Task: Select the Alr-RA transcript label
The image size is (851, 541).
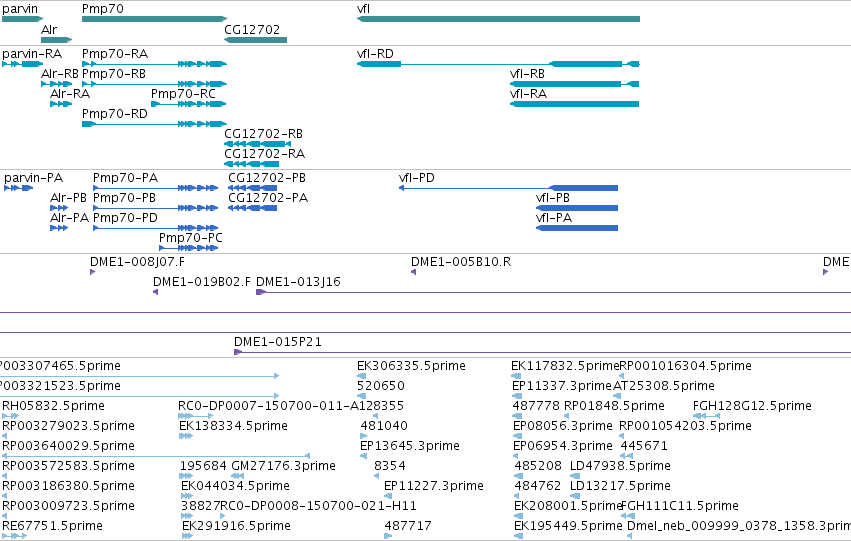Action: 70,94
